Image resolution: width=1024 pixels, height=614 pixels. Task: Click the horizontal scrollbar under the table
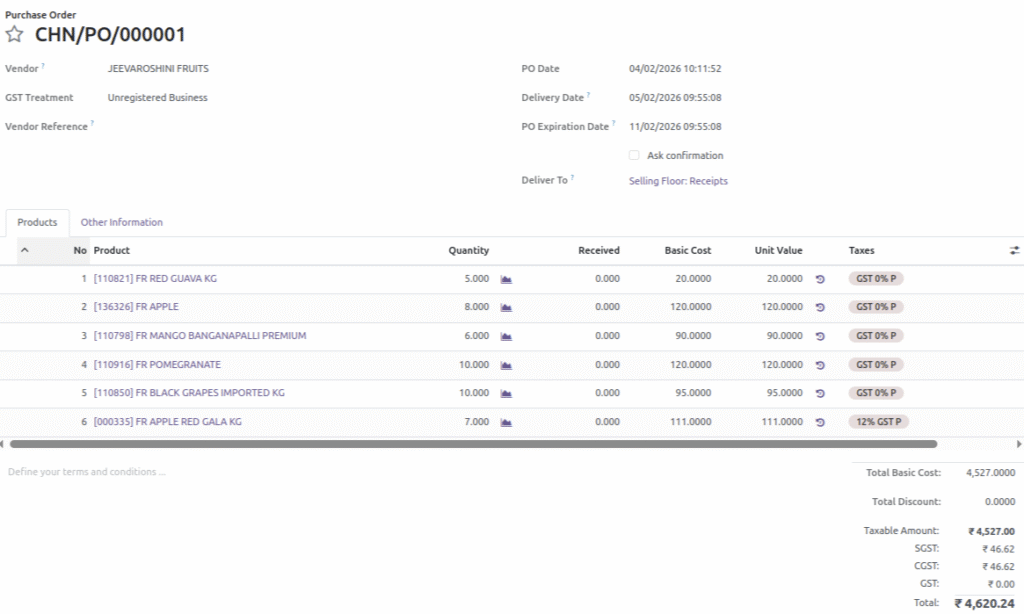pyautogui.click(x=472, y=443)
